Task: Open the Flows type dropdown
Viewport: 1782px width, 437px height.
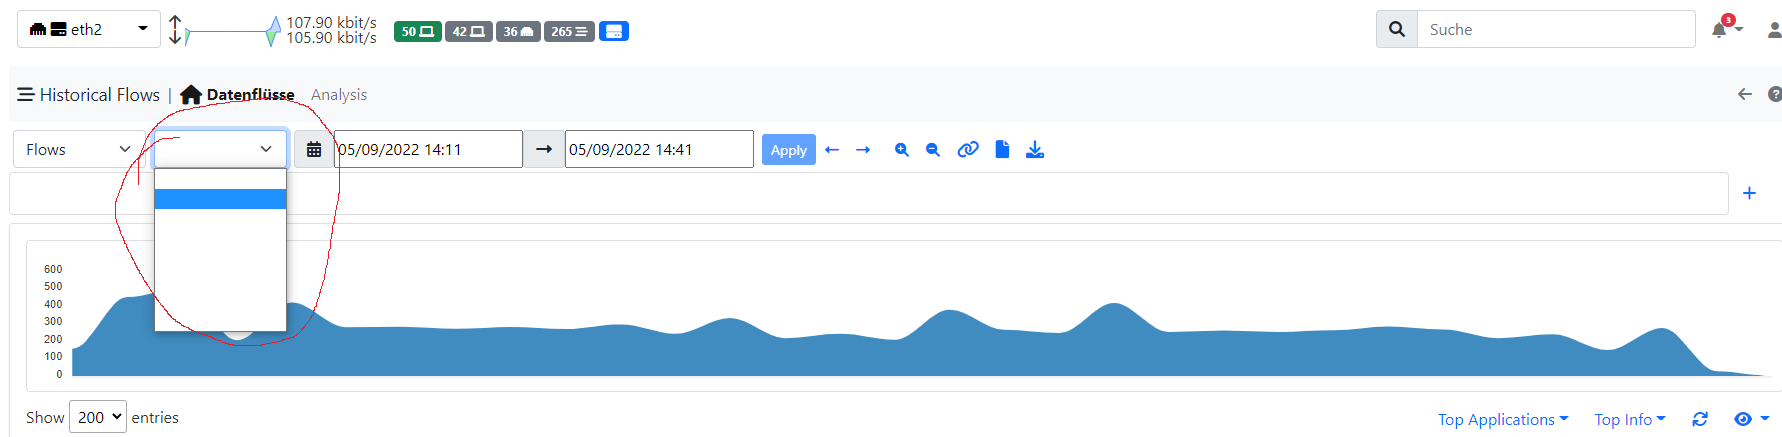Action: pos(79,149)
